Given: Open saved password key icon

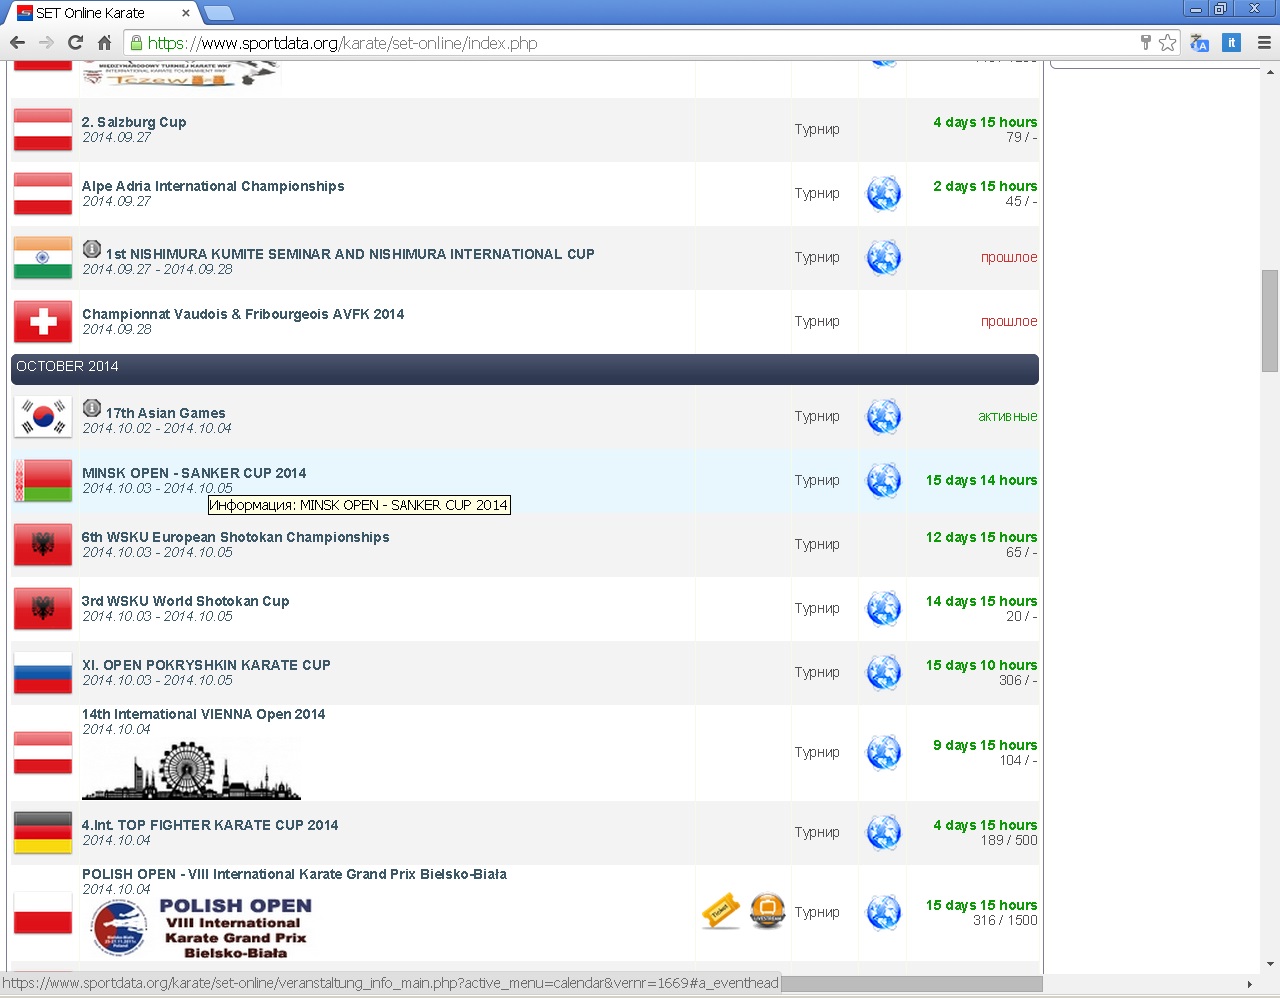Looking at the screenshot, I should pos(1146,43).
